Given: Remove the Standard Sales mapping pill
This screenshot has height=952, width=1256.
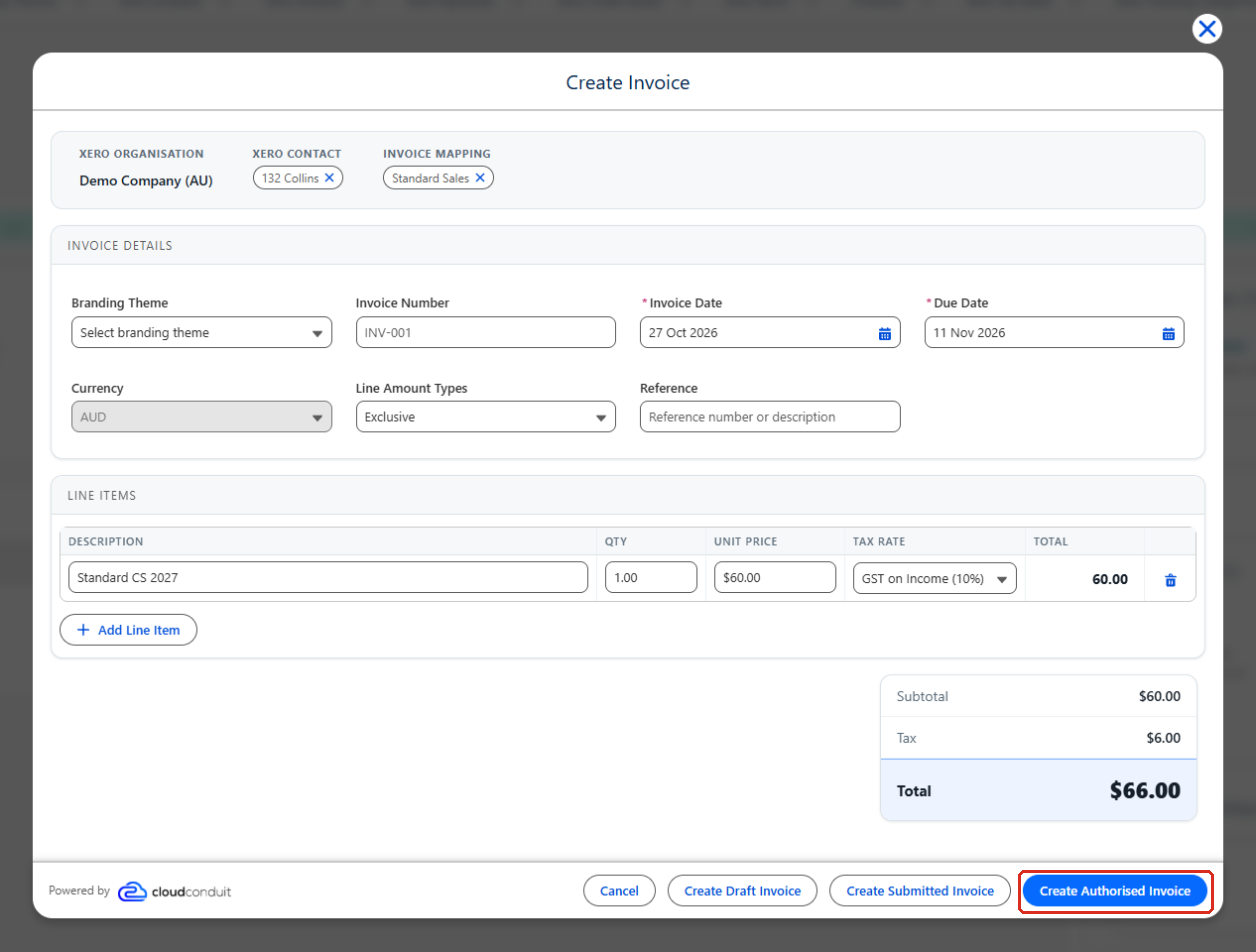Looking at the screenshot, I should coord(479,178).
